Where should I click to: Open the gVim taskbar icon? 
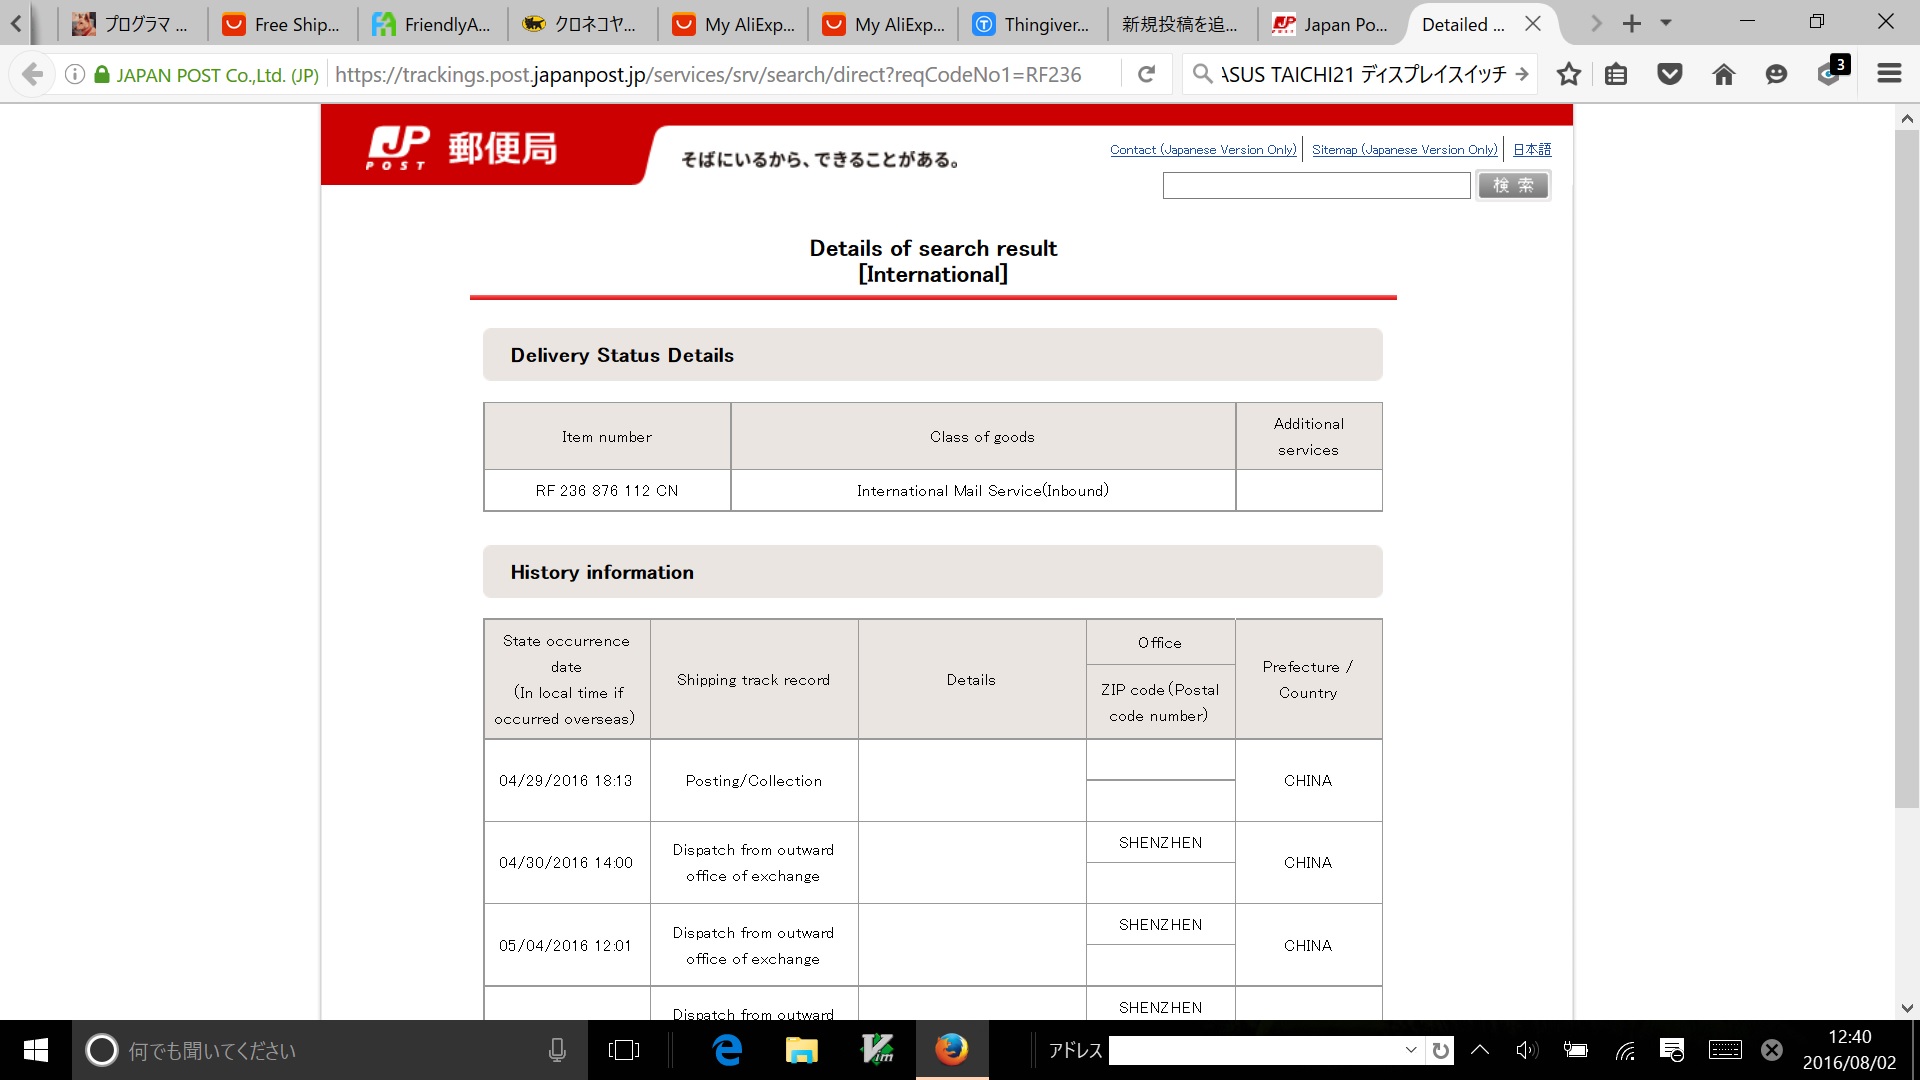(877, 1050)
